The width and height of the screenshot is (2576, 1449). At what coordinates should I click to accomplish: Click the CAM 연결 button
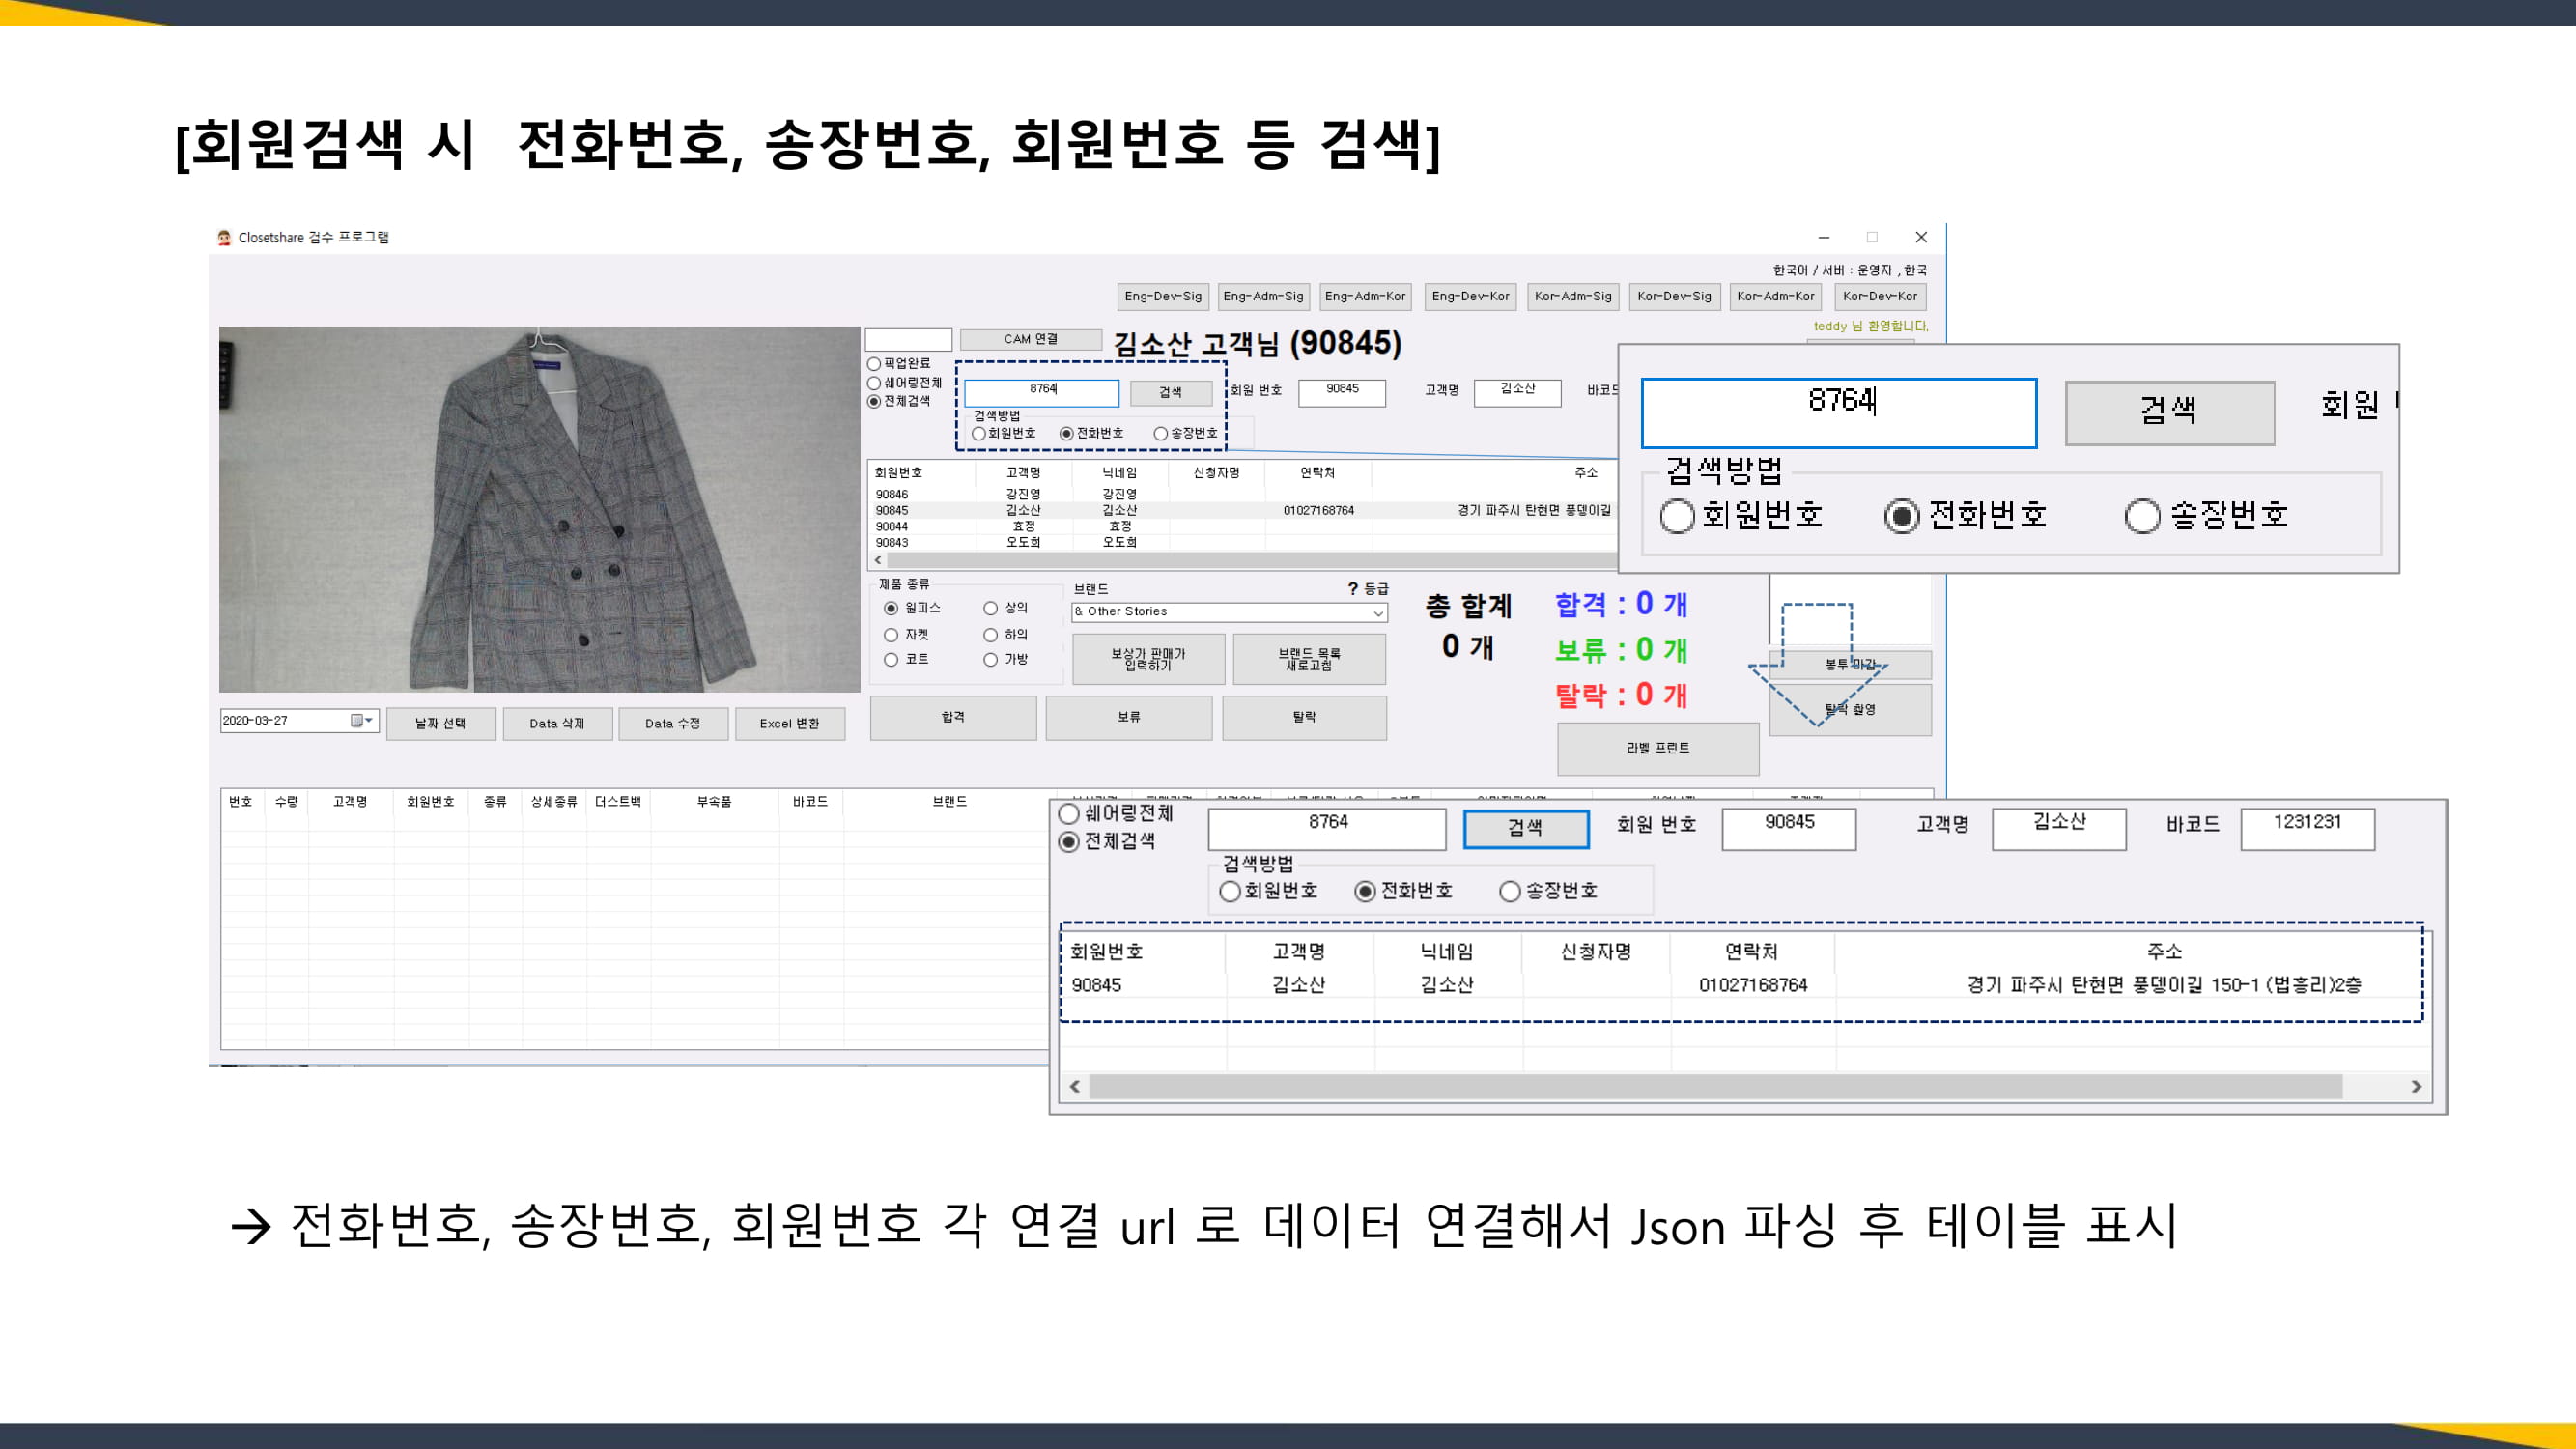click(1030, 339)
